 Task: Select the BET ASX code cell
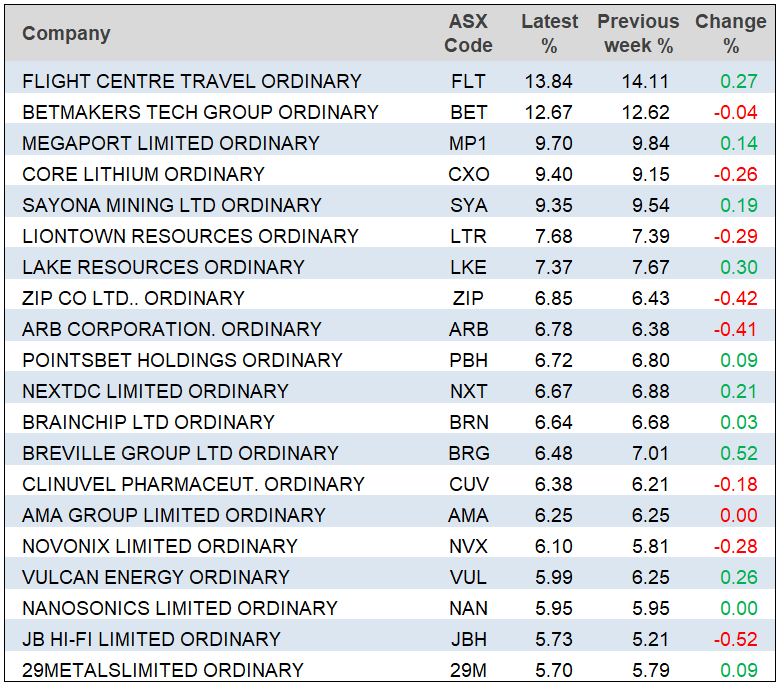coord(468,112)
